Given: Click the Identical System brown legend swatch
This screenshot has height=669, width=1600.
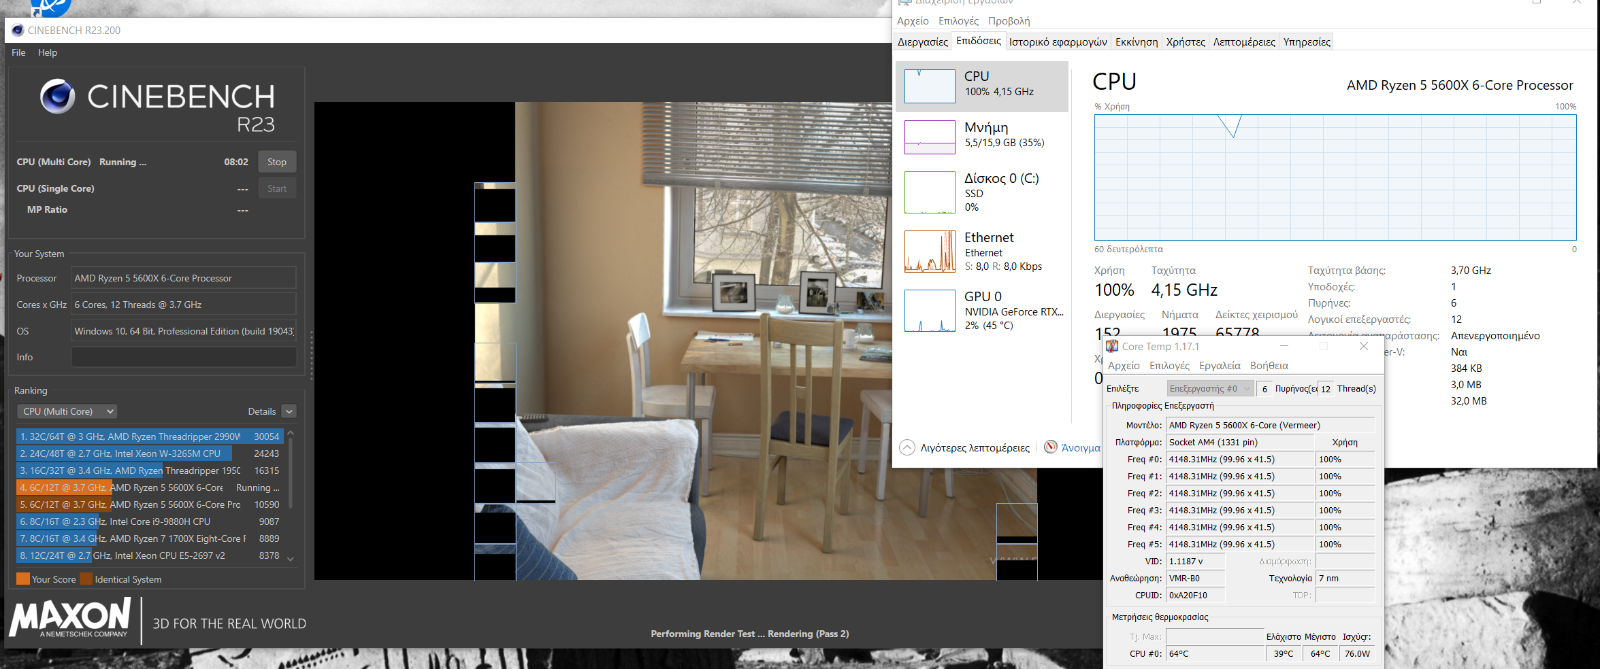Looking at the screenshot, I should point(86,579).
